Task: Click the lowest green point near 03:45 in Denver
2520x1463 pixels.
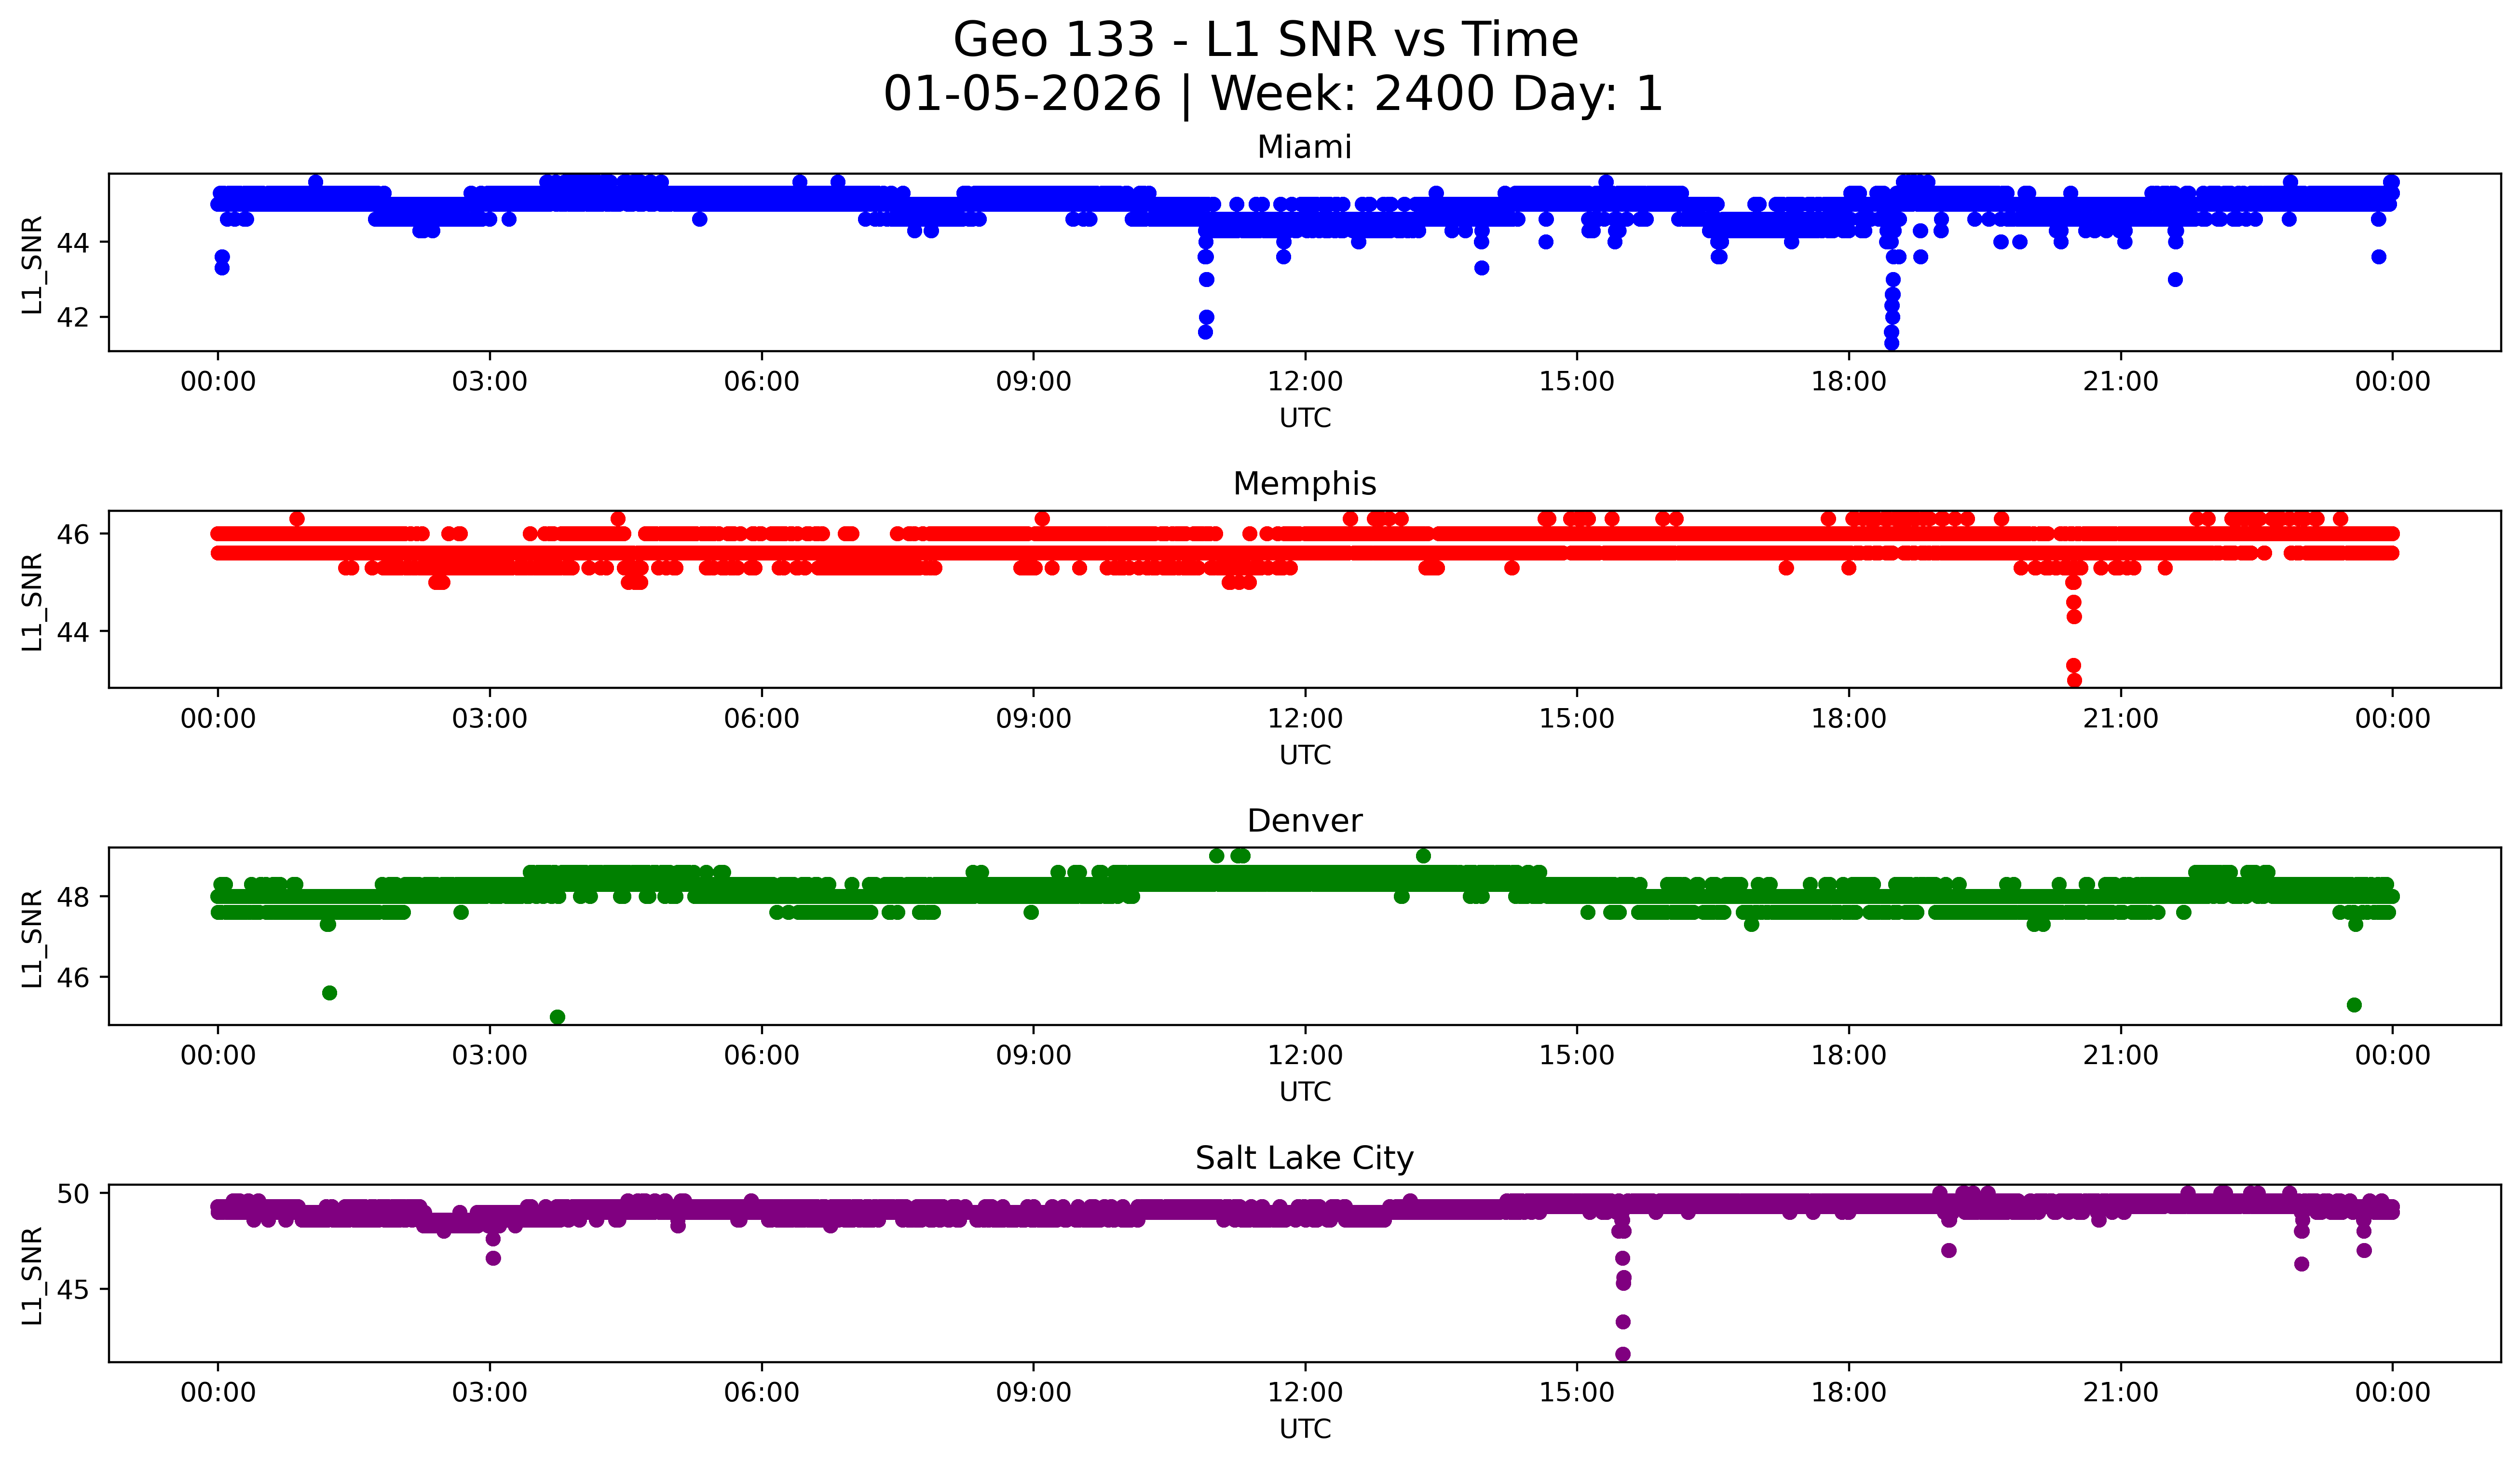Action: [x=558, y=1017]
